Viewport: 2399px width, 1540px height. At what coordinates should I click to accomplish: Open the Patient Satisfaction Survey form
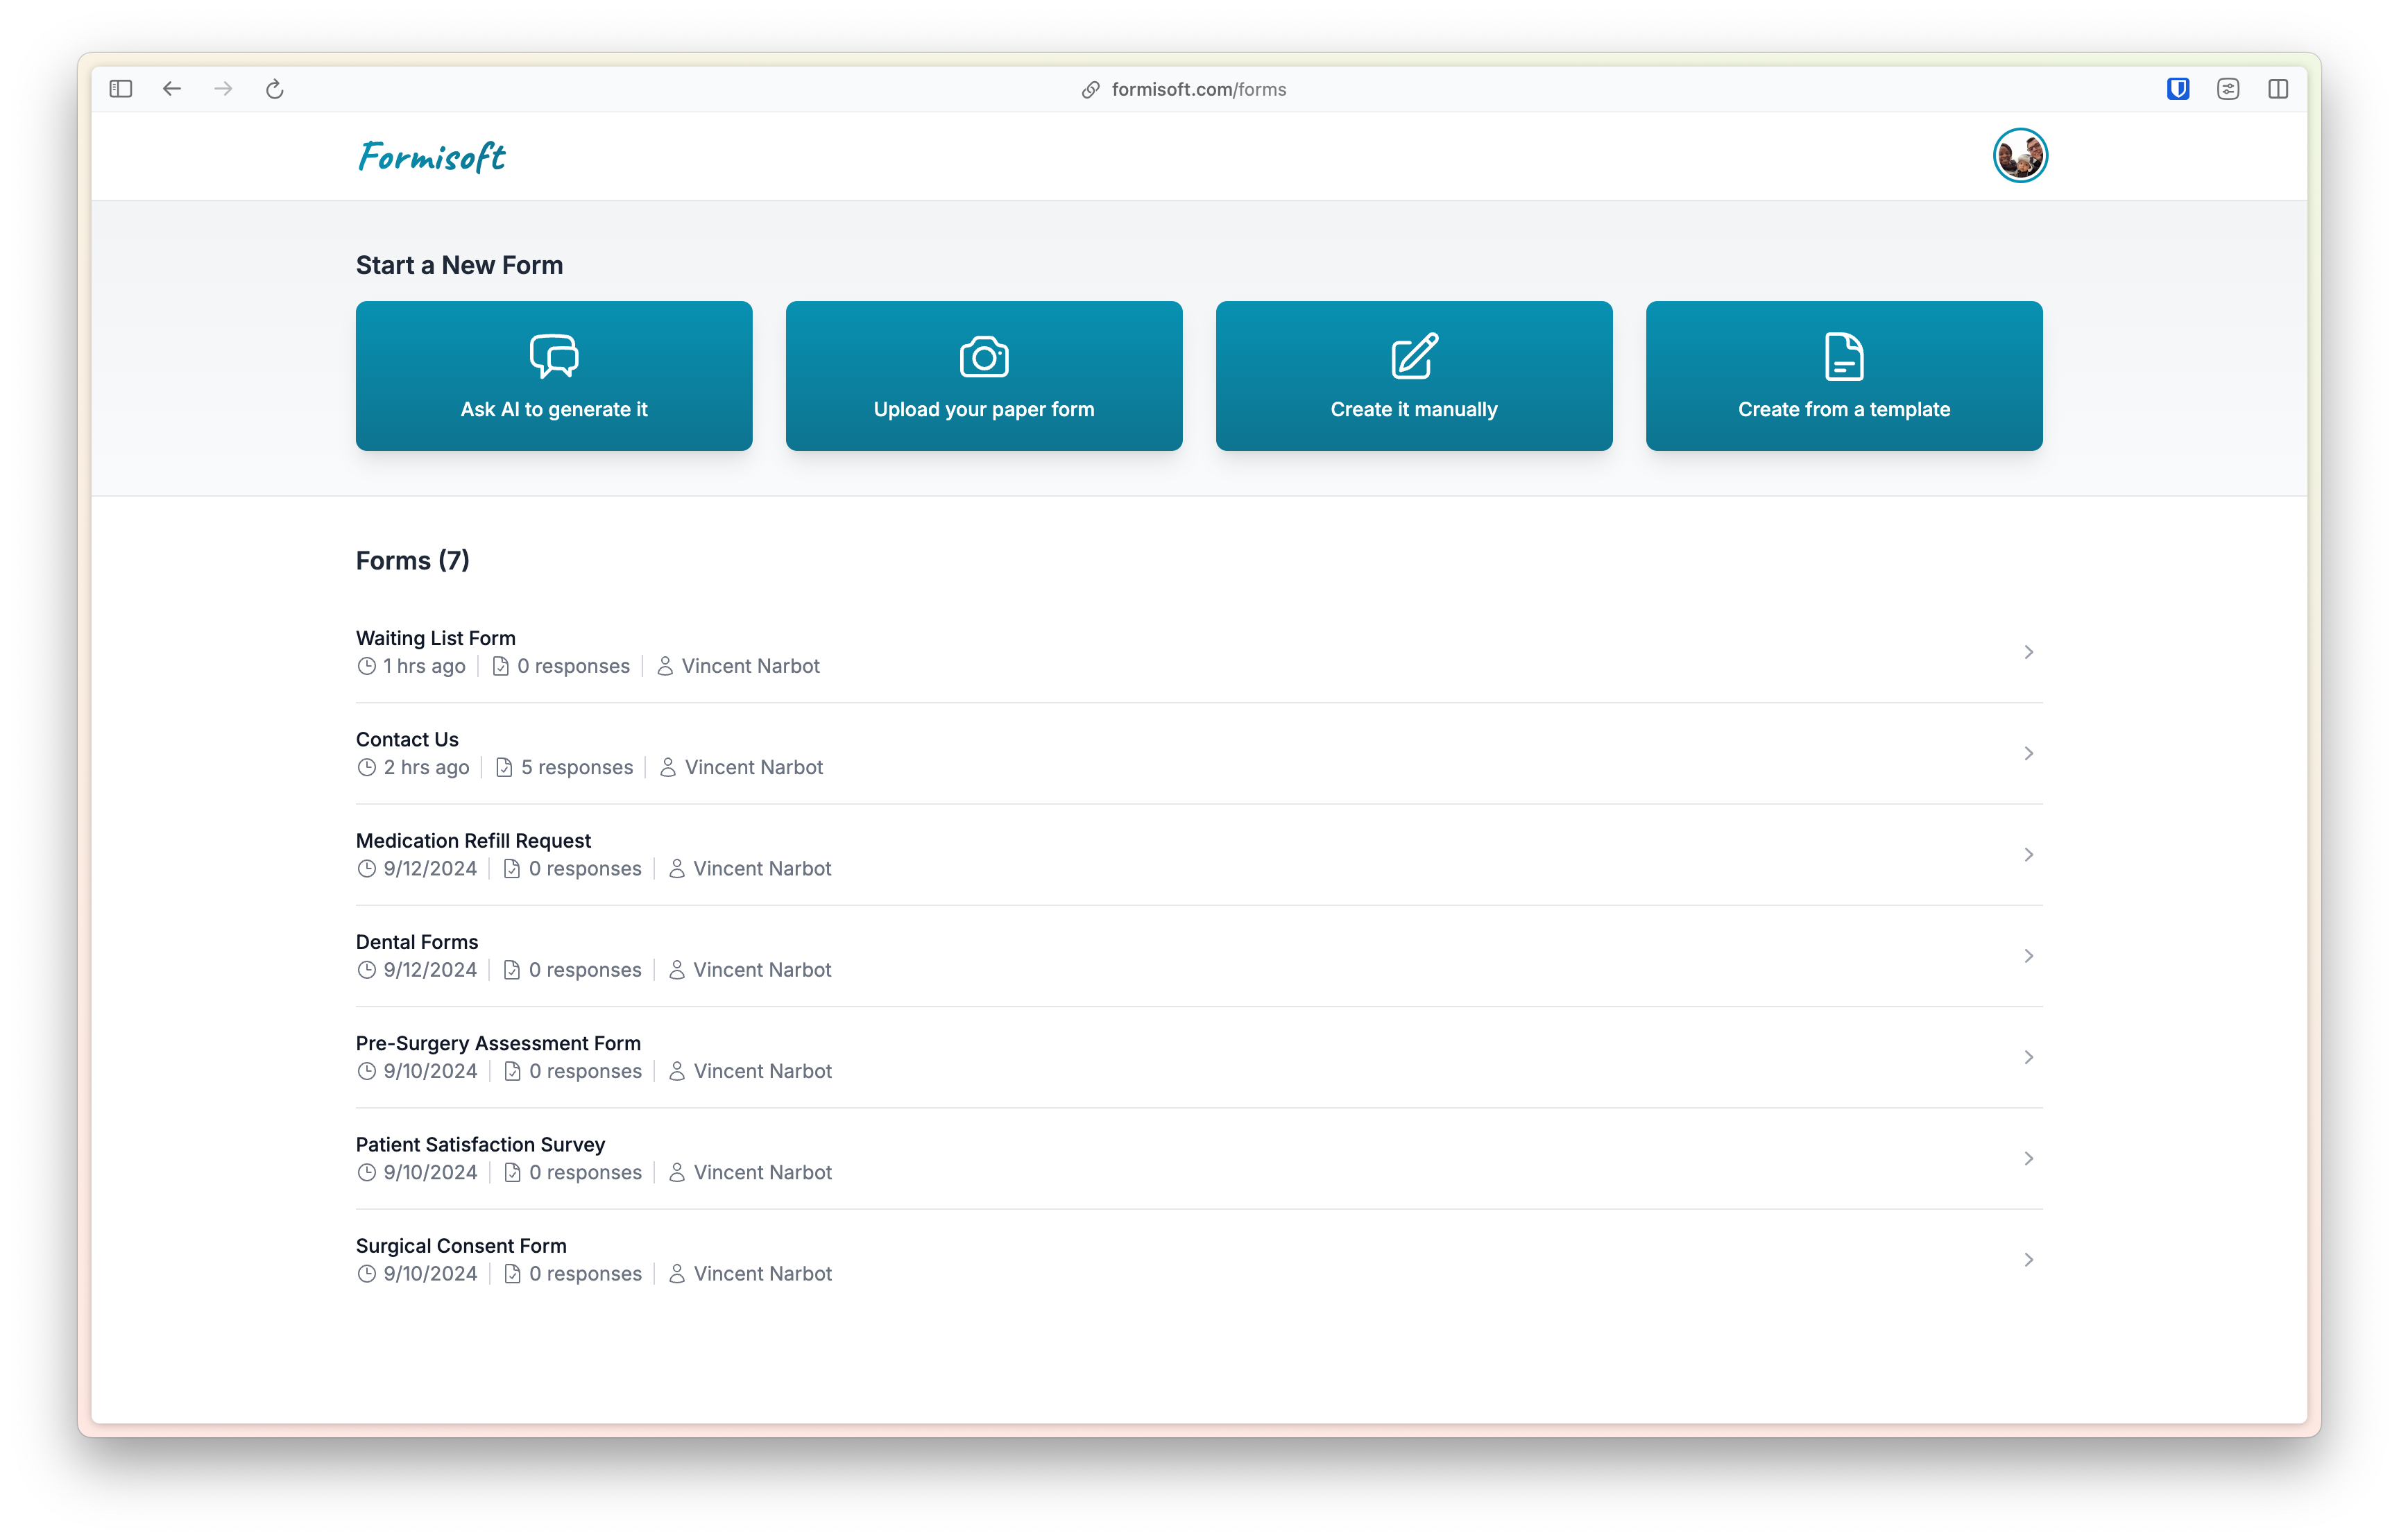point(480,1145)
